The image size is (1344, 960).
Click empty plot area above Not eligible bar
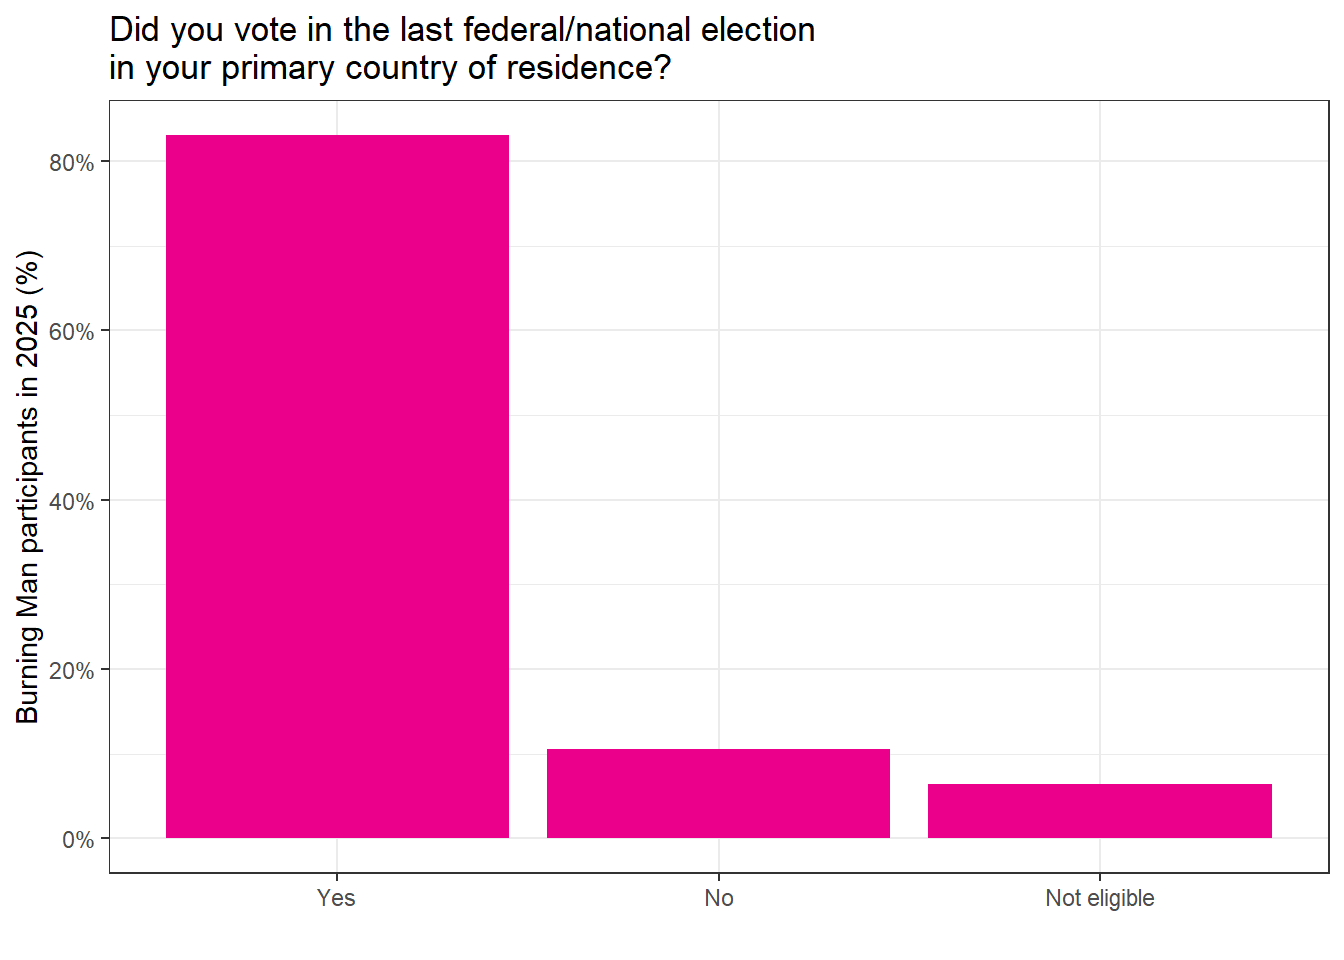[1100, 440]
